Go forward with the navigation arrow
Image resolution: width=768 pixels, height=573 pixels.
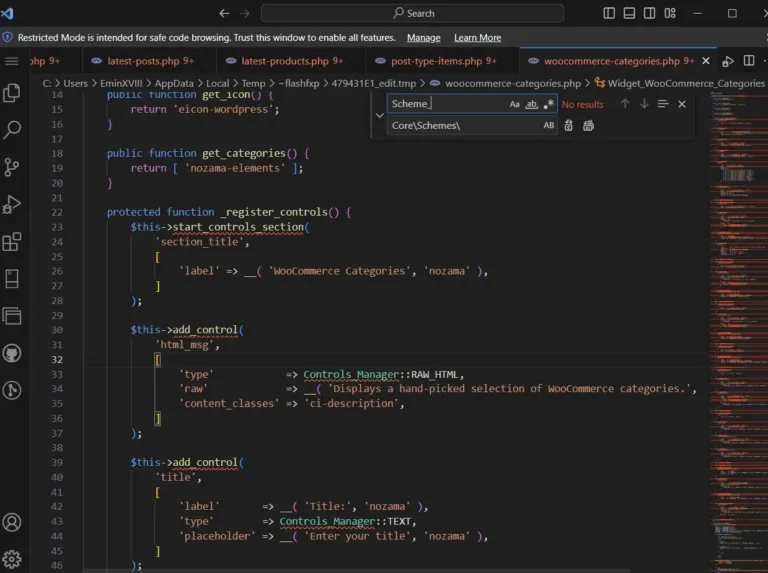pyautogui.click(x=245, y=13)
